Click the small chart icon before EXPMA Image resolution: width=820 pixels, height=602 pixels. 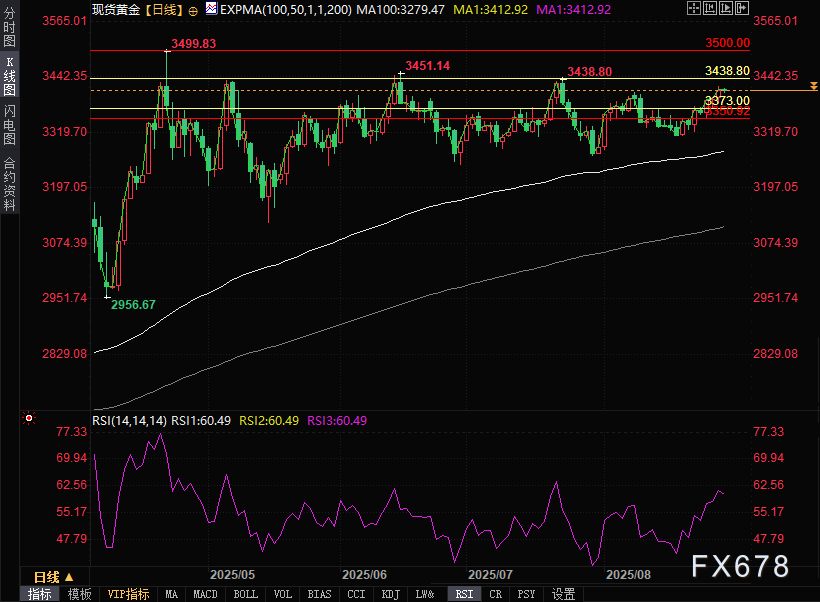(211, 7)
